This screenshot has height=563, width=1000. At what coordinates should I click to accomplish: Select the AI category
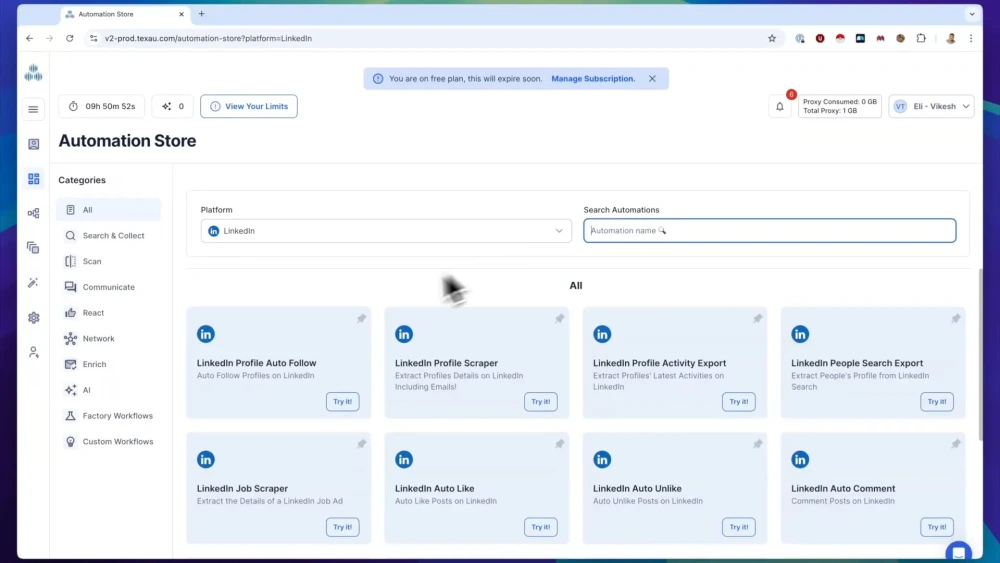click(x=108, y=390)
